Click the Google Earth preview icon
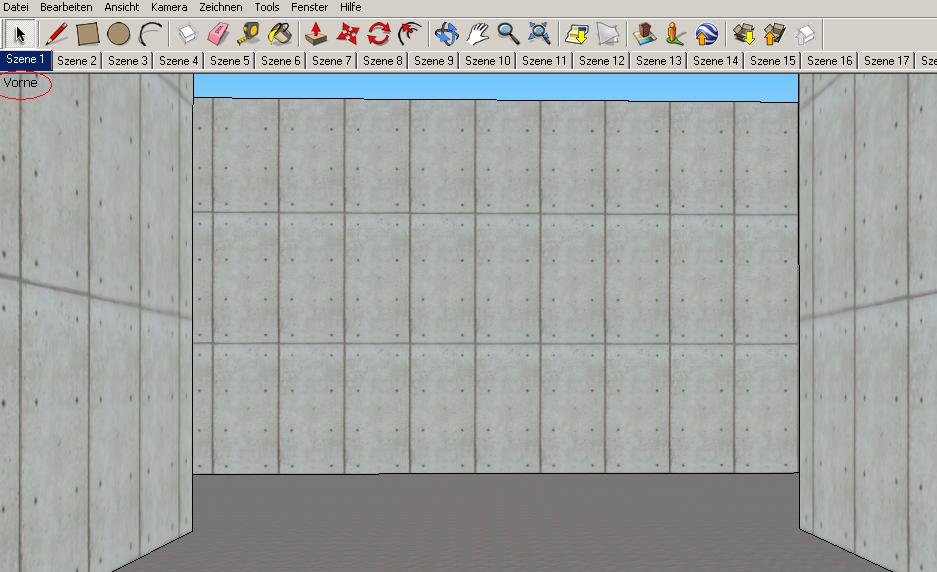The height and width of the screenshot is (572, 937). point(707,35)
